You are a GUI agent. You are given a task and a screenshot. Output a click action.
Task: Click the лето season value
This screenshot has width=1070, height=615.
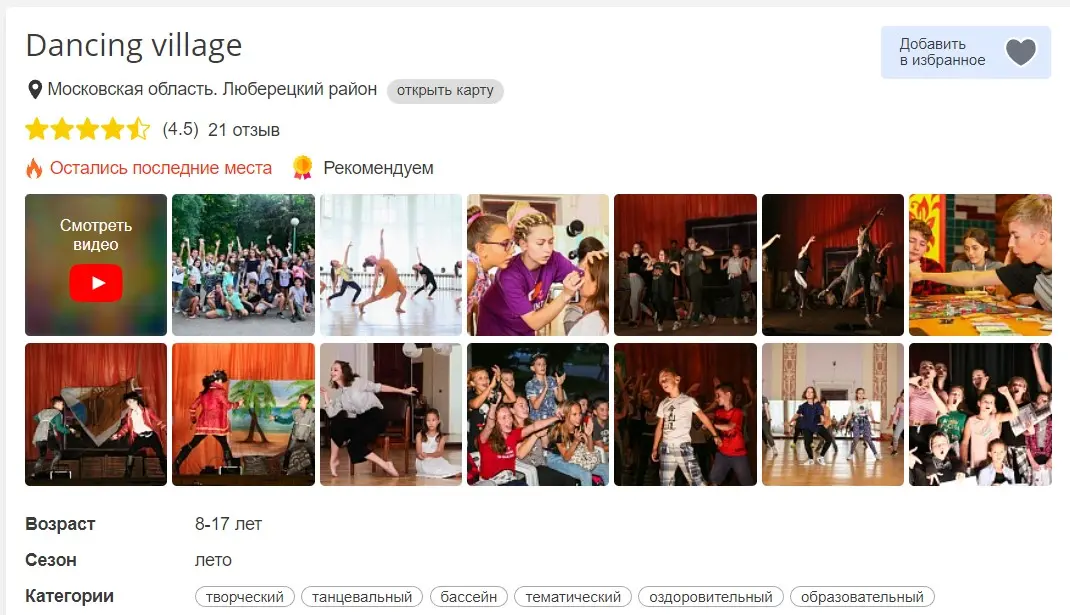214,560
